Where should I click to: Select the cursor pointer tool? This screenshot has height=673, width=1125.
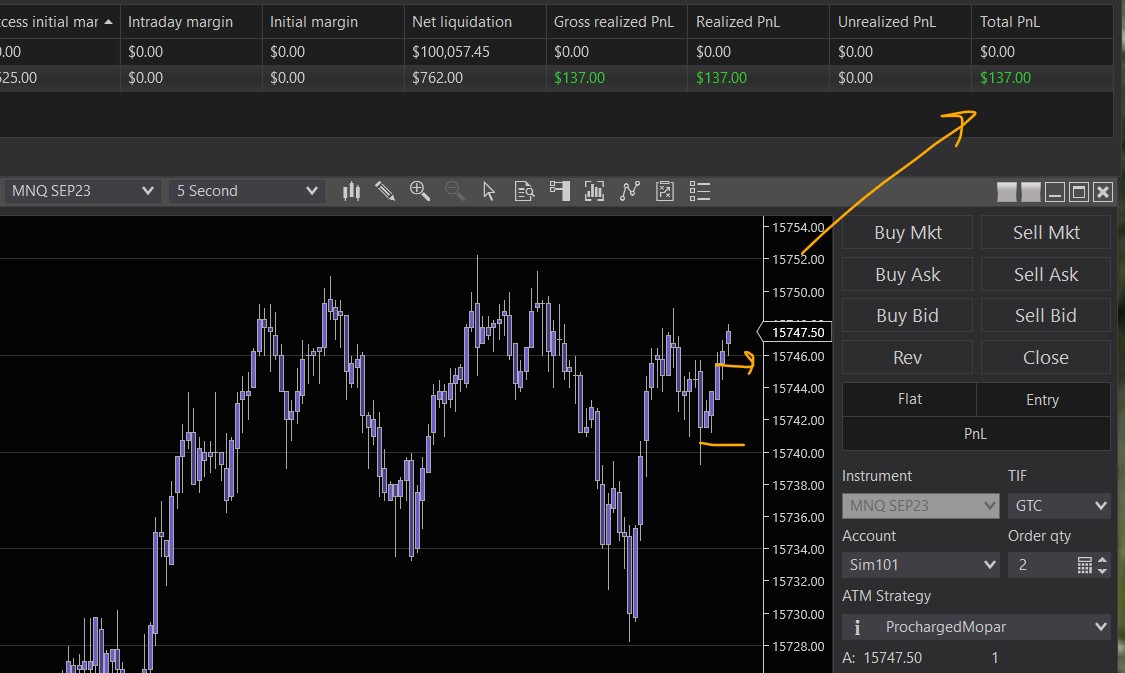coord(489,191)
